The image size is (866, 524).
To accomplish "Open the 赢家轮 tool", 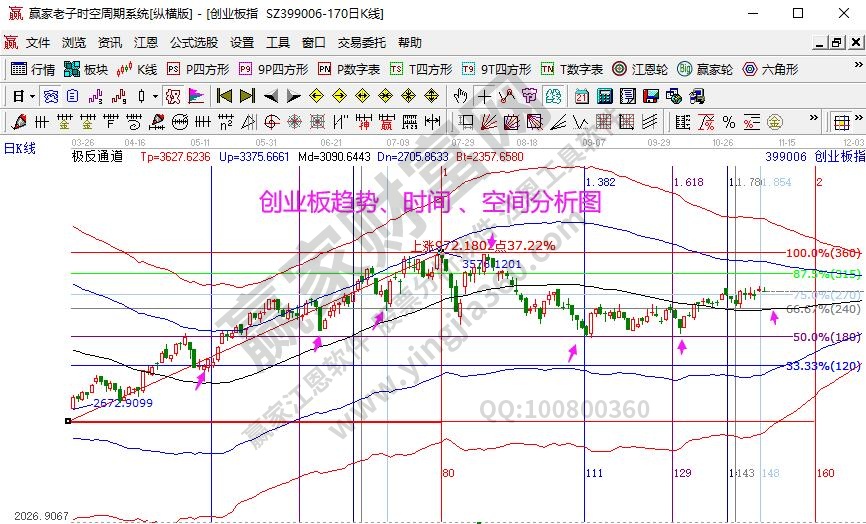I will click(705, 70).
